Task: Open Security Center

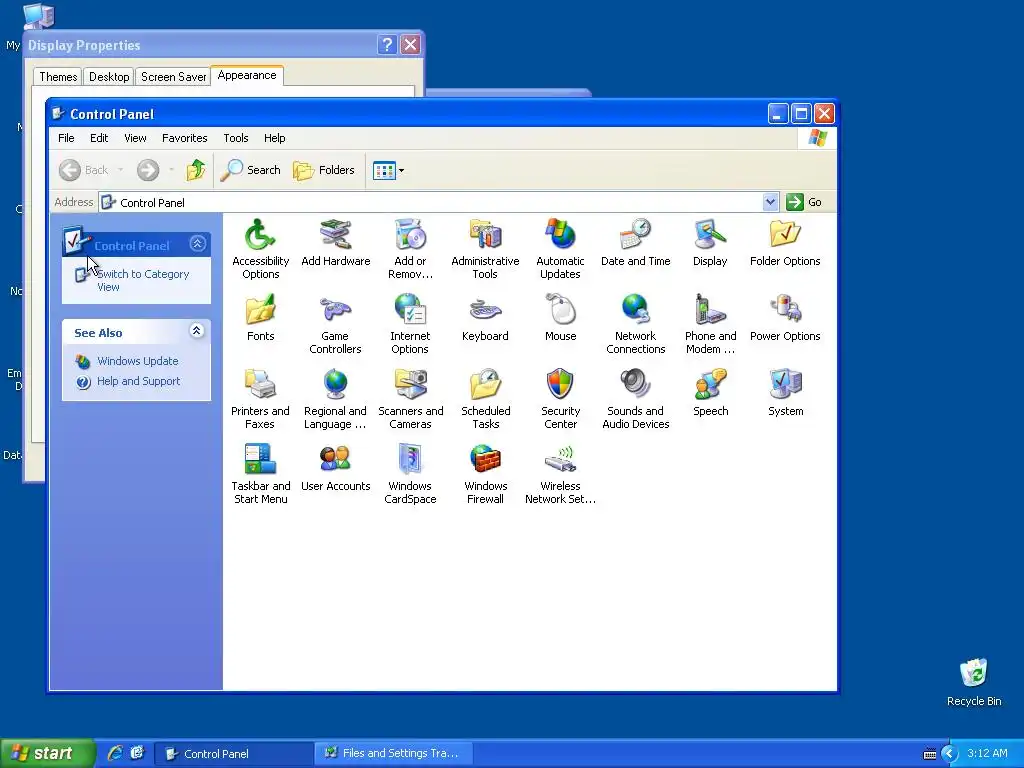Action: click(560, 399)
